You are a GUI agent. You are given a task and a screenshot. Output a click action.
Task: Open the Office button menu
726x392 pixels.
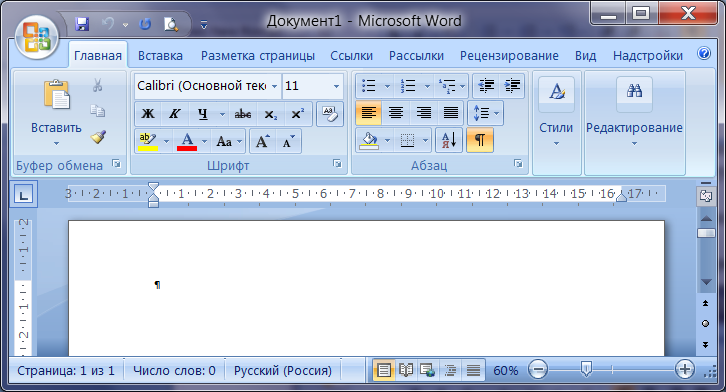pos(37,38)
